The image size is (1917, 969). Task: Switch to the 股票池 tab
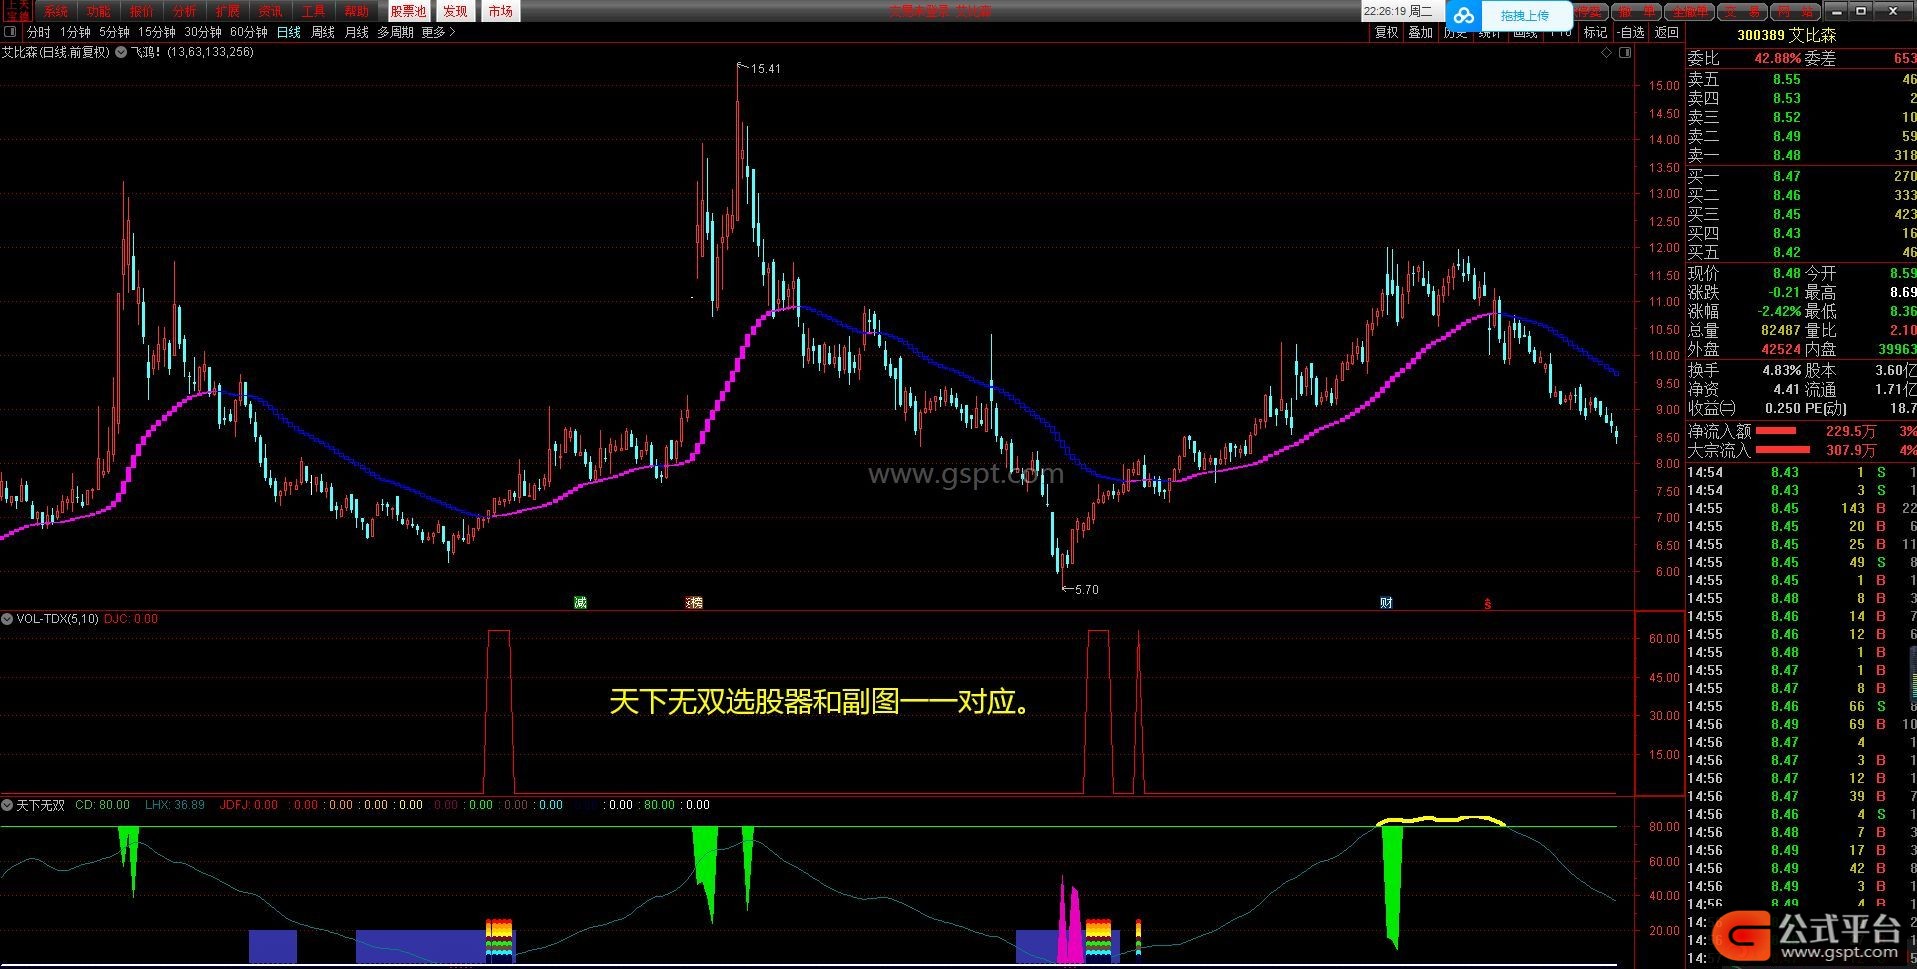tap(408, 11)
